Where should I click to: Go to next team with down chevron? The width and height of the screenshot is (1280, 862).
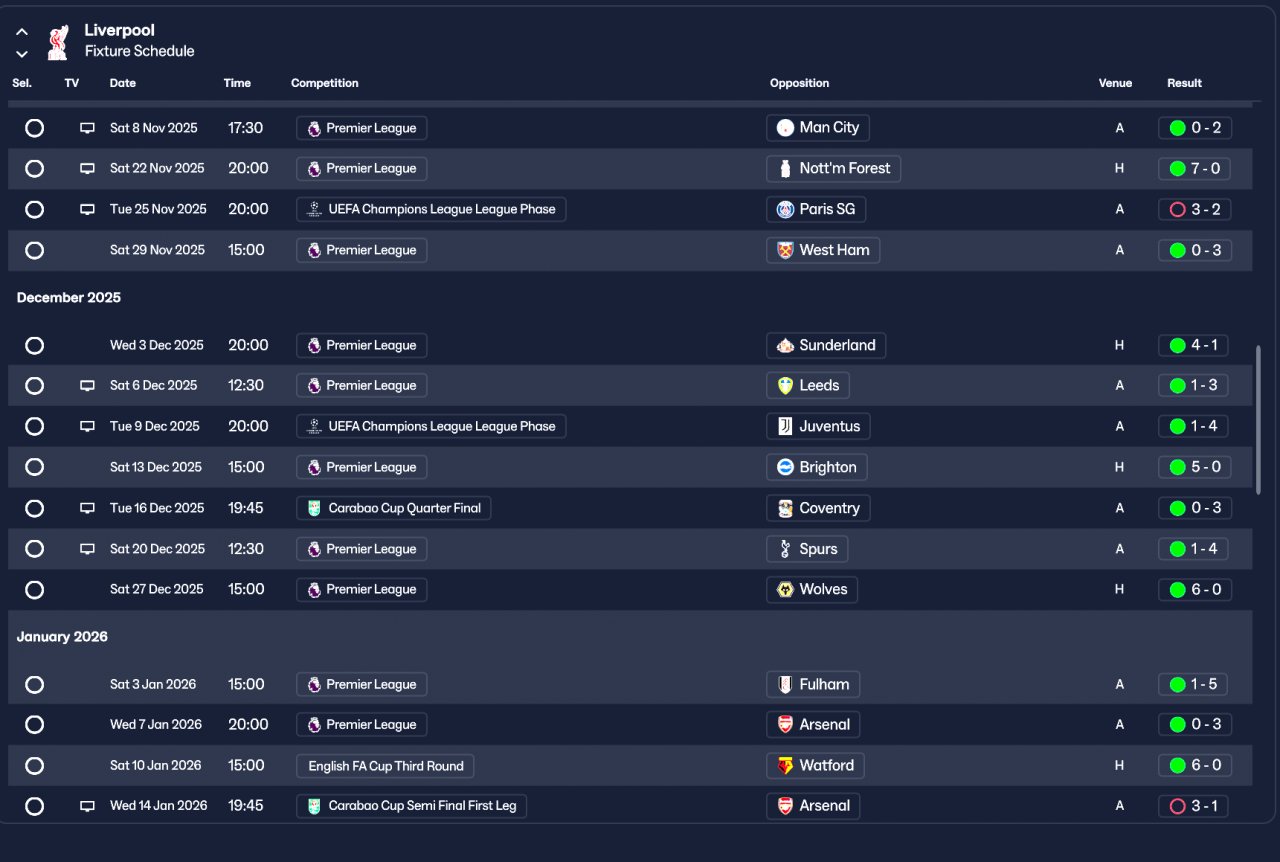[22, 54]
